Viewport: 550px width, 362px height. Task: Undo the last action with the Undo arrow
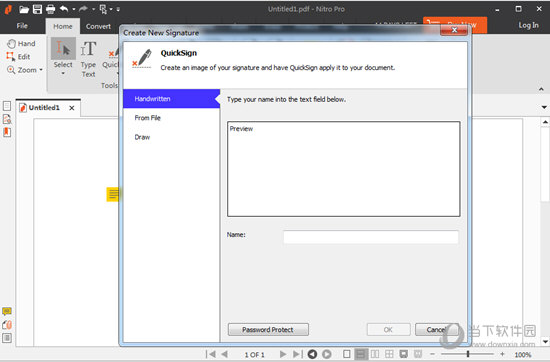tap(64, 9)
